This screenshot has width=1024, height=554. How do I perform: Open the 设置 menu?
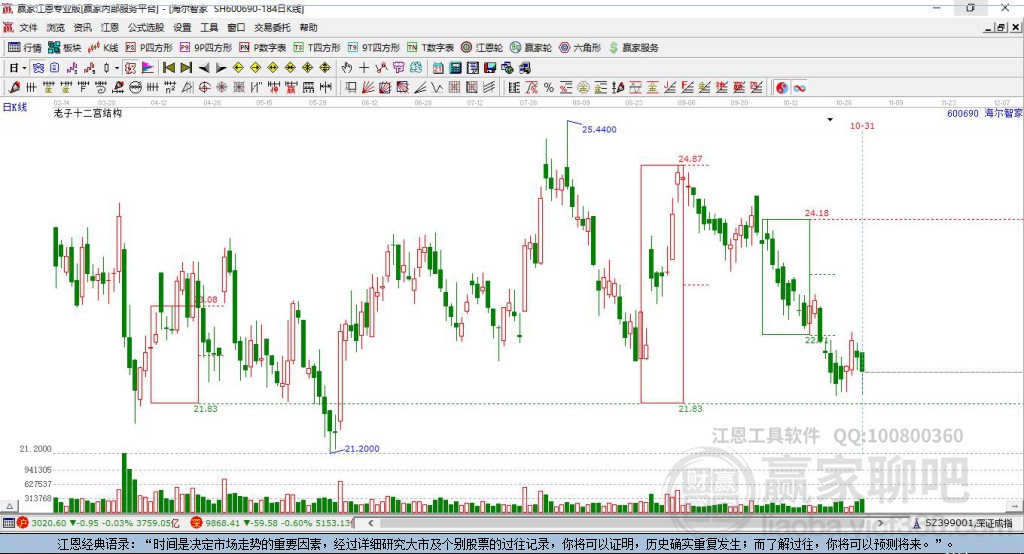click(x=182, y=27)
